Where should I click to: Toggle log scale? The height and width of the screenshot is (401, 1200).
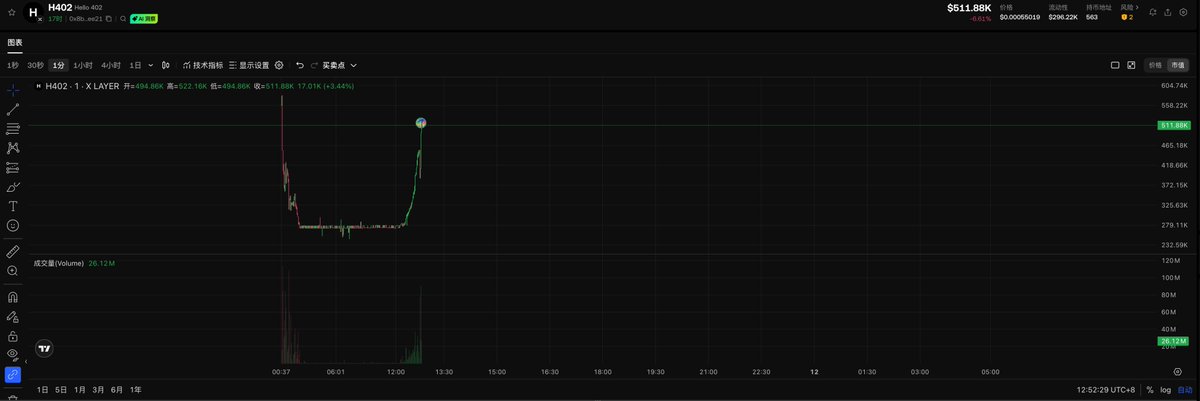pyautogui.click(x=1165, y=390)
